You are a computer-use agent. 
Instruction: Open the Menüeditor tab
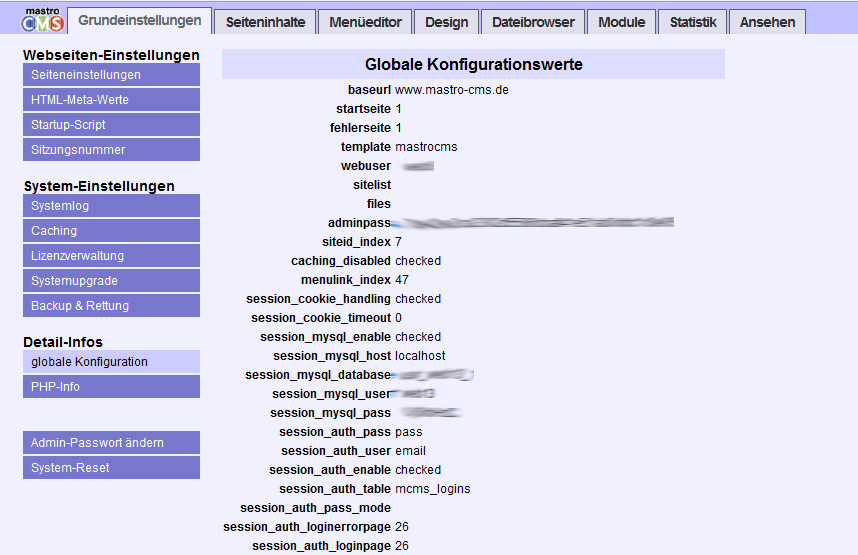tap(365, 22)
